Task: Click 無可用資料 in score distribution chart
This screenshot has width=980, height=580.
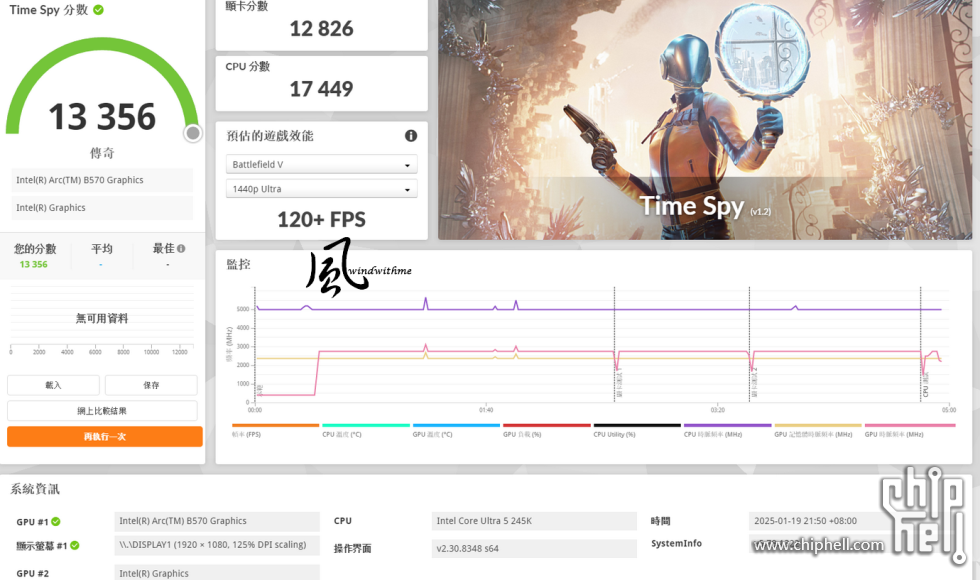Action: [x=102, y=318]
